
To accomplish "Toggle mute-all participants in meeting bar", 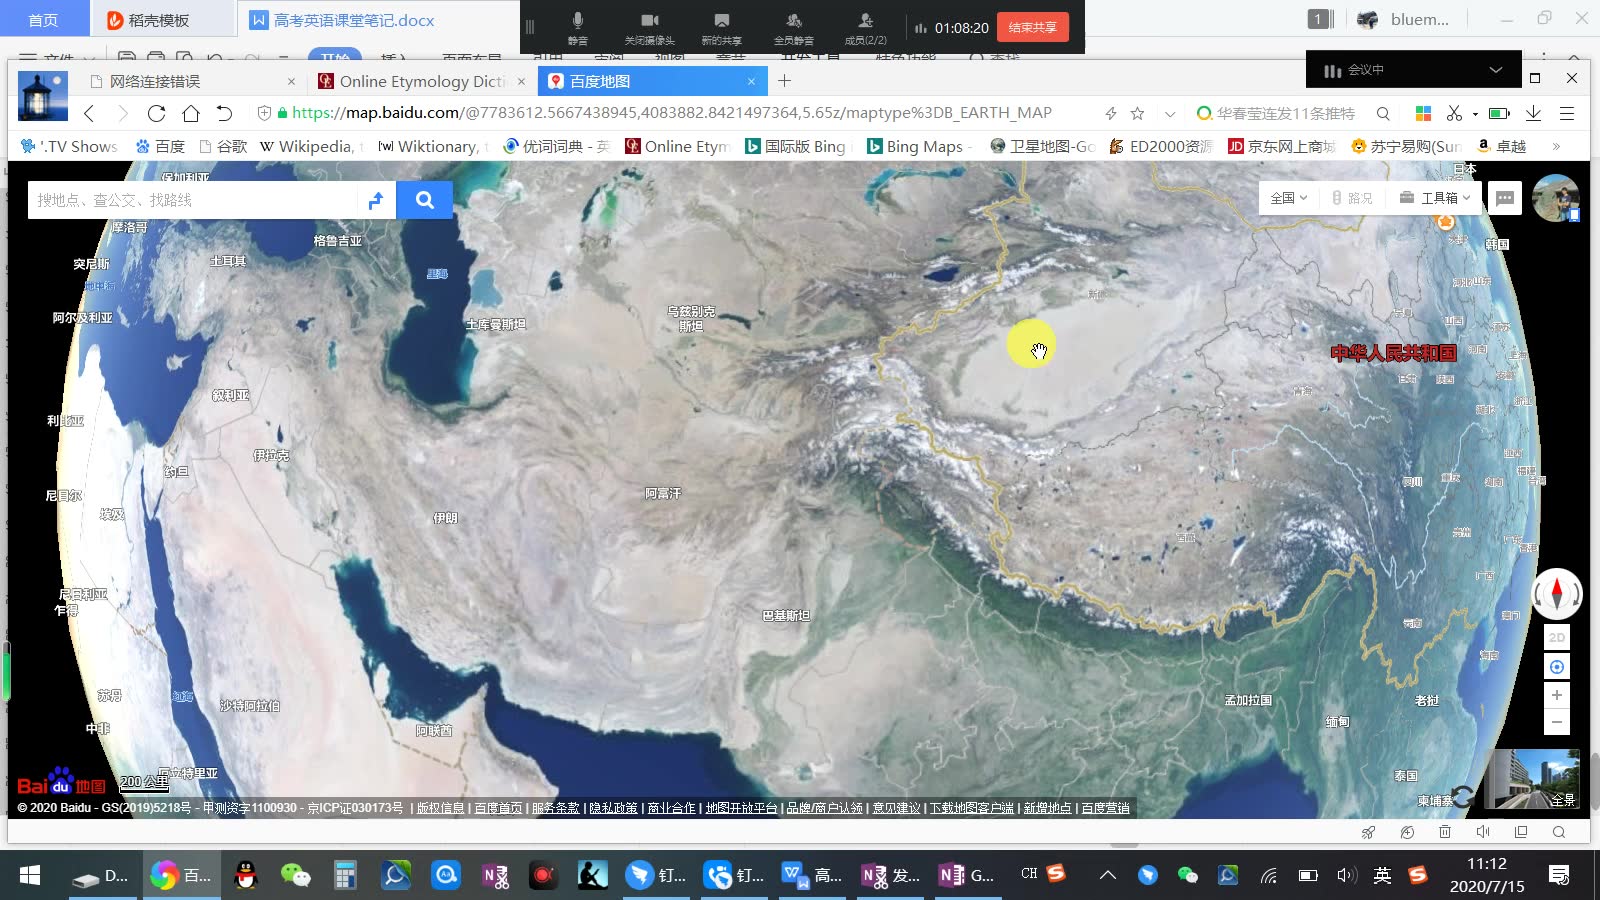I will point(794,27).
